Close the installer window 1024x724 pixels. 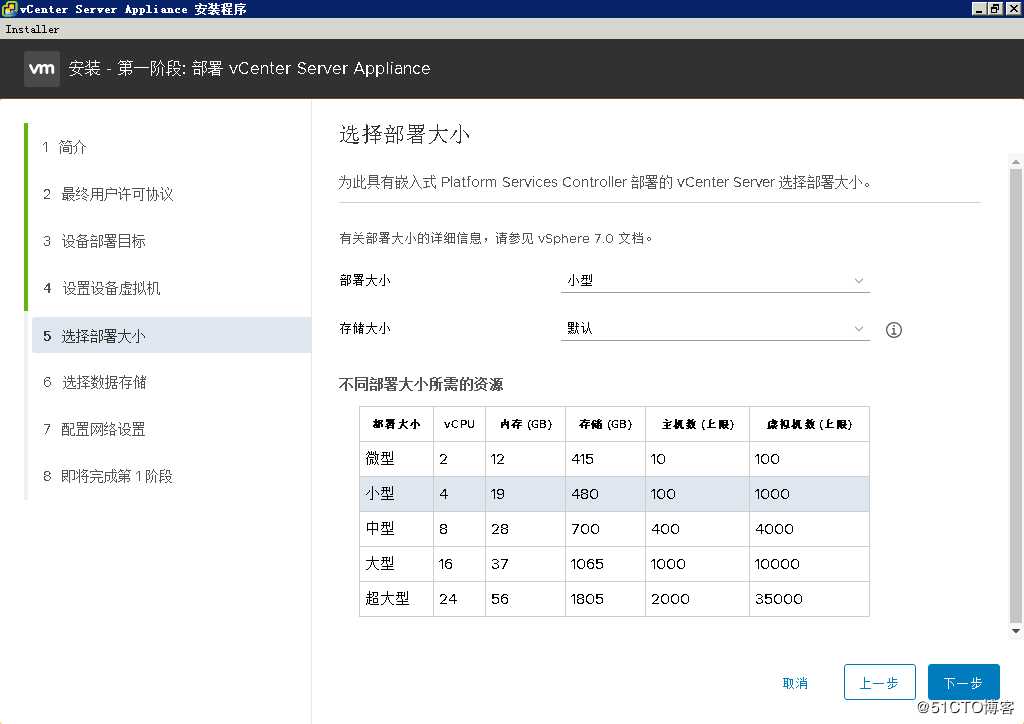point(1012,8)
